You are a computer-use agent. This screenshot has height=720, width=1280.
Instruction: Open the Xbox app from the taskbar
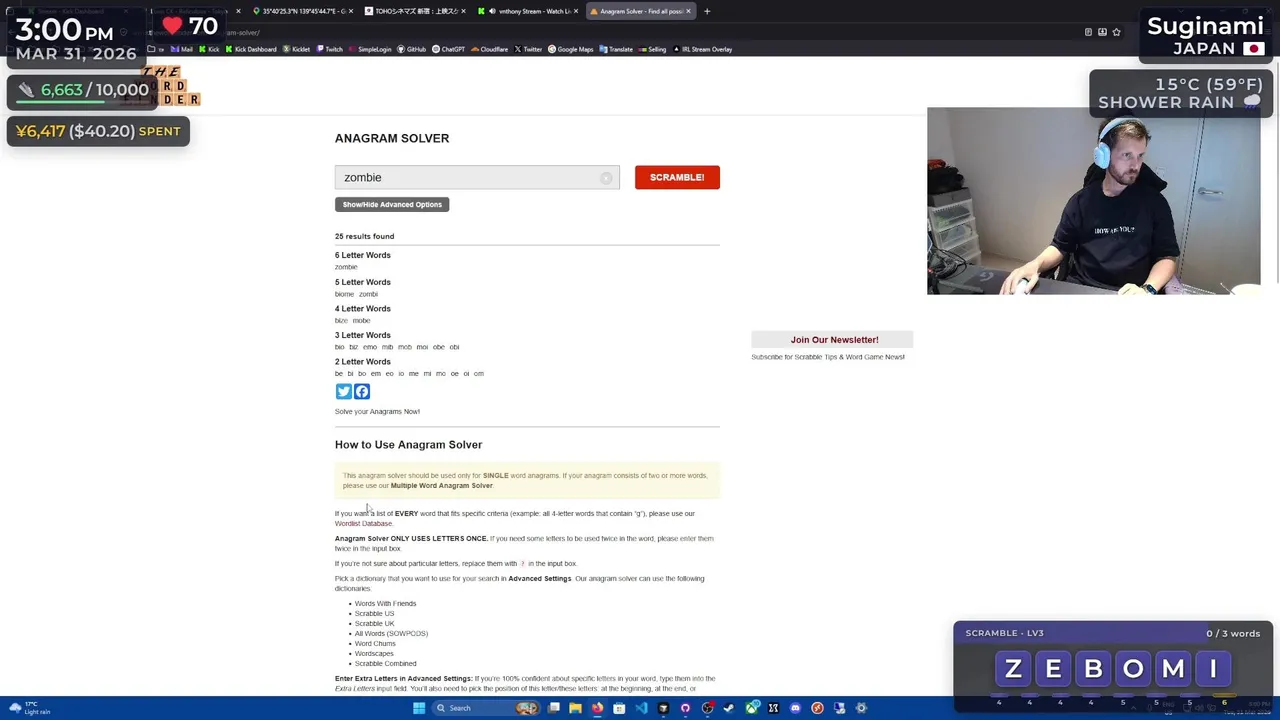click(752, 708)
